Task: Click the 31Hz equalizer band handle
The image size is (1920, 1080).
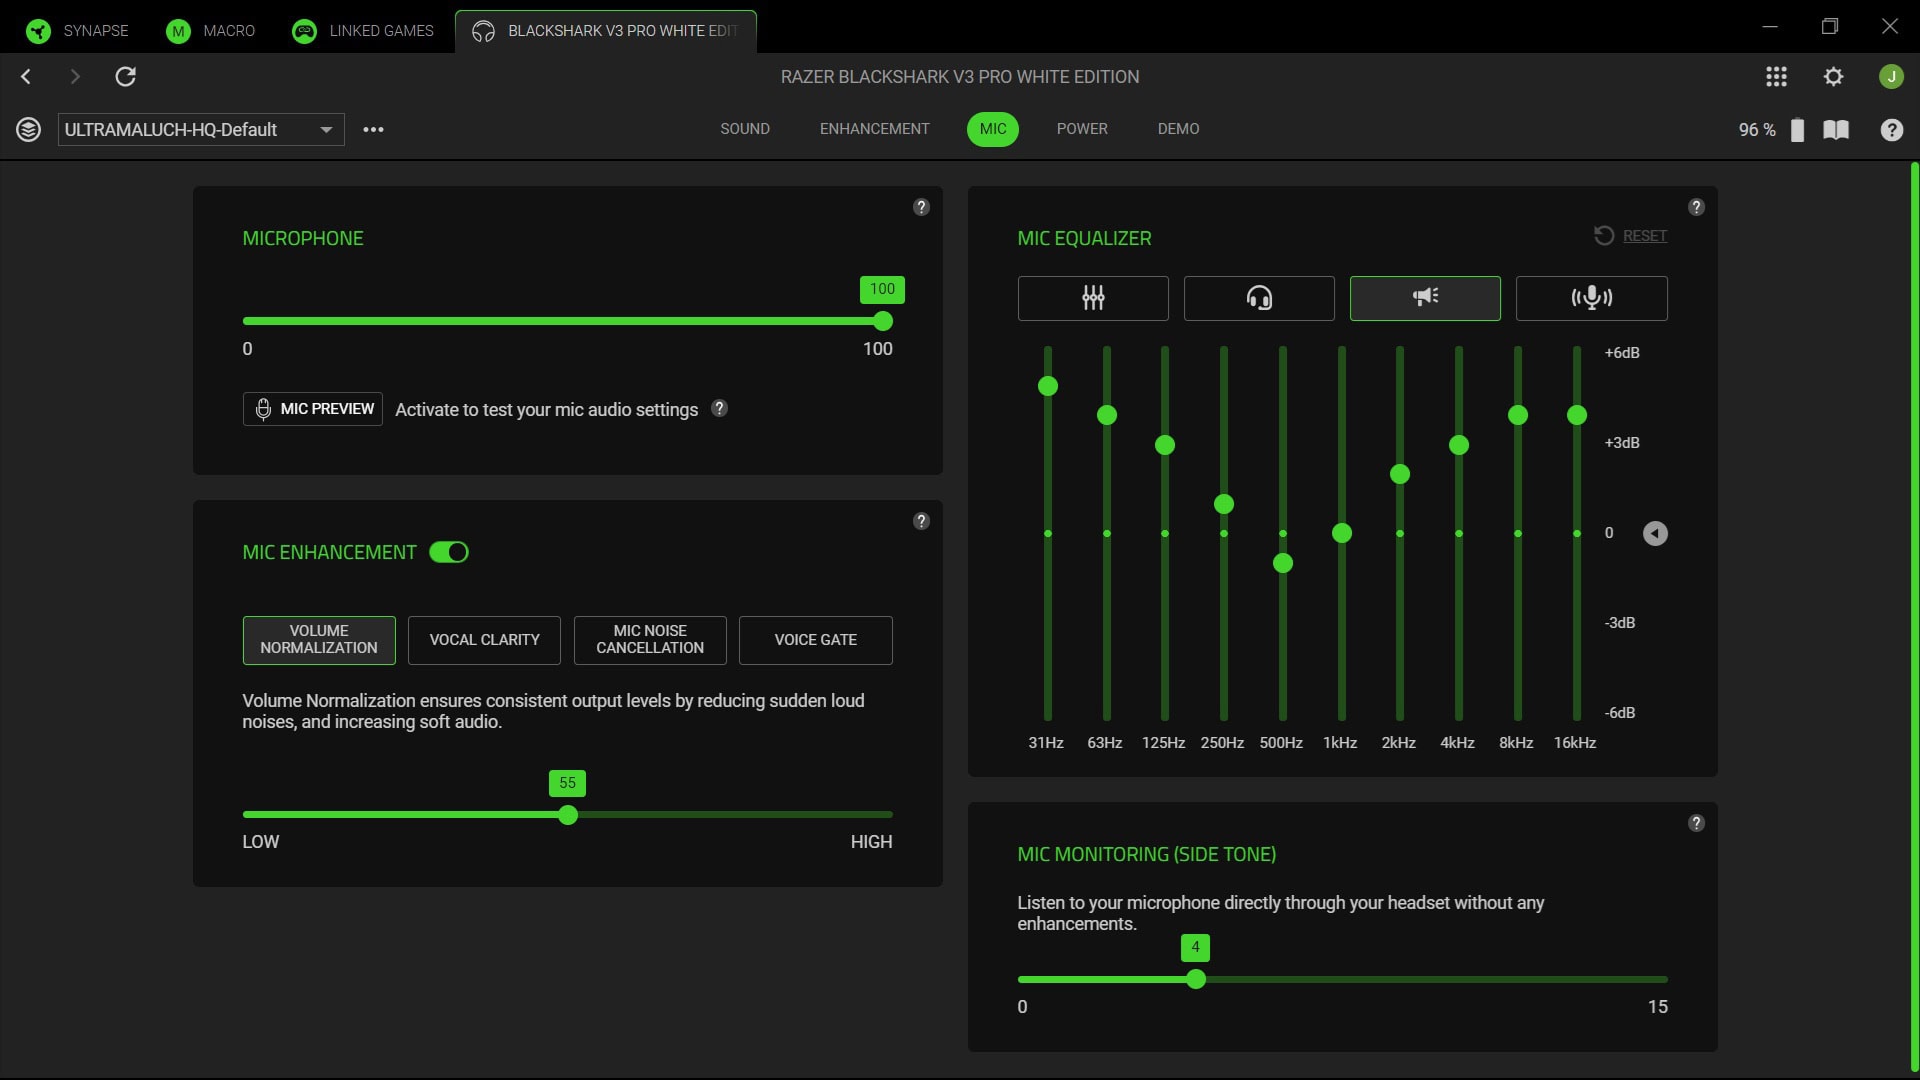Action: (1048, 386)
